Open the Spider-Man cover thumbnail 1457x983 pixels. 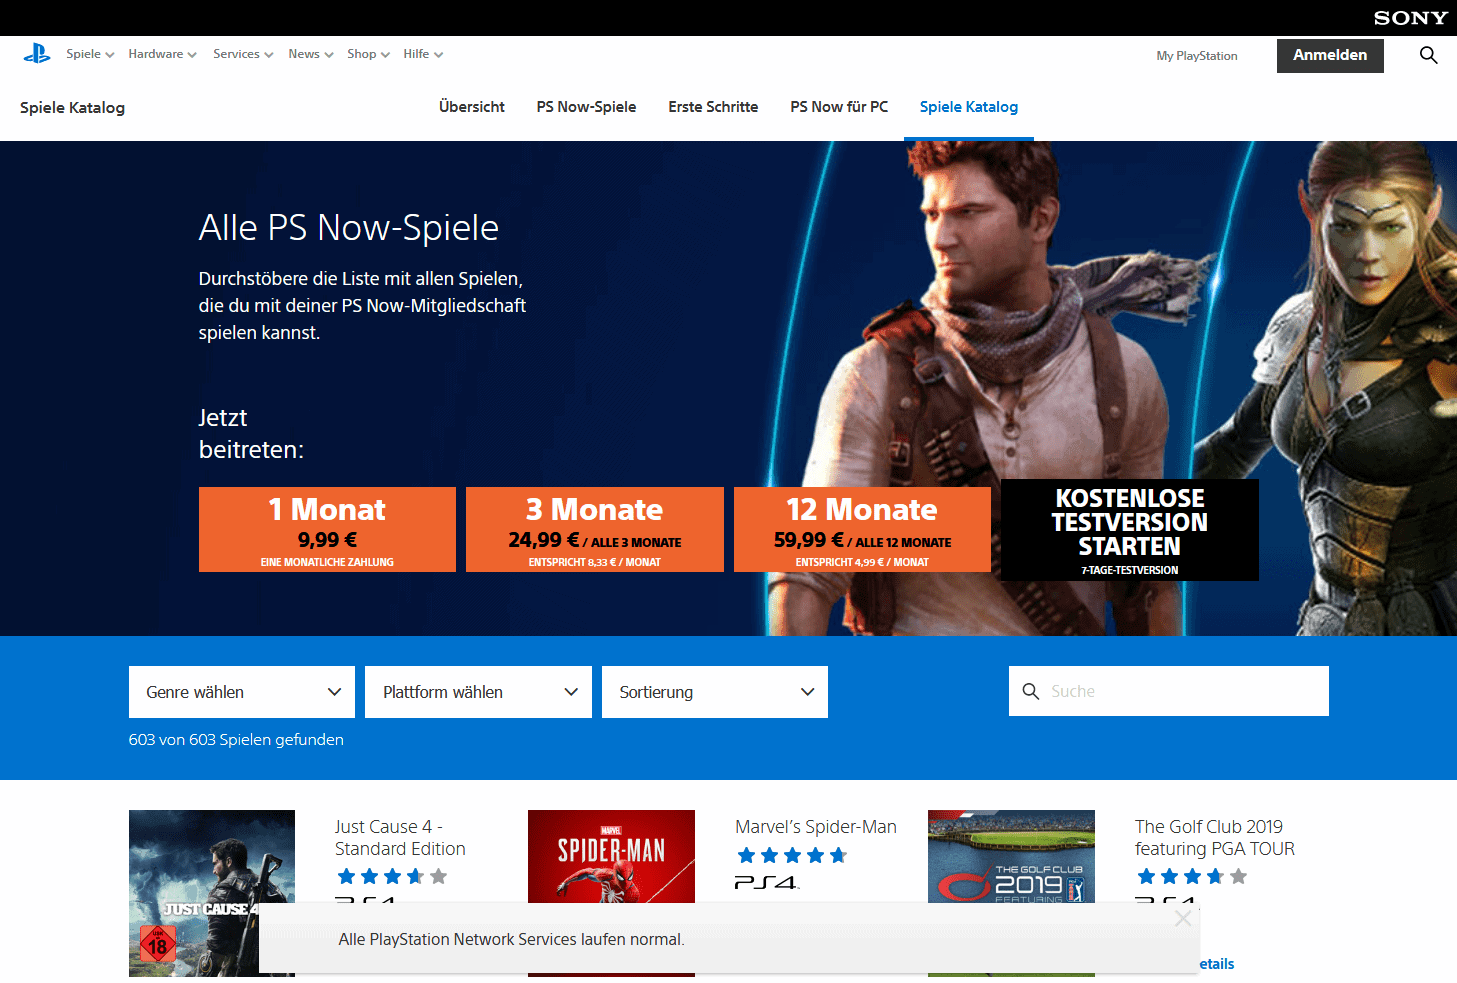tap(611, 893)
